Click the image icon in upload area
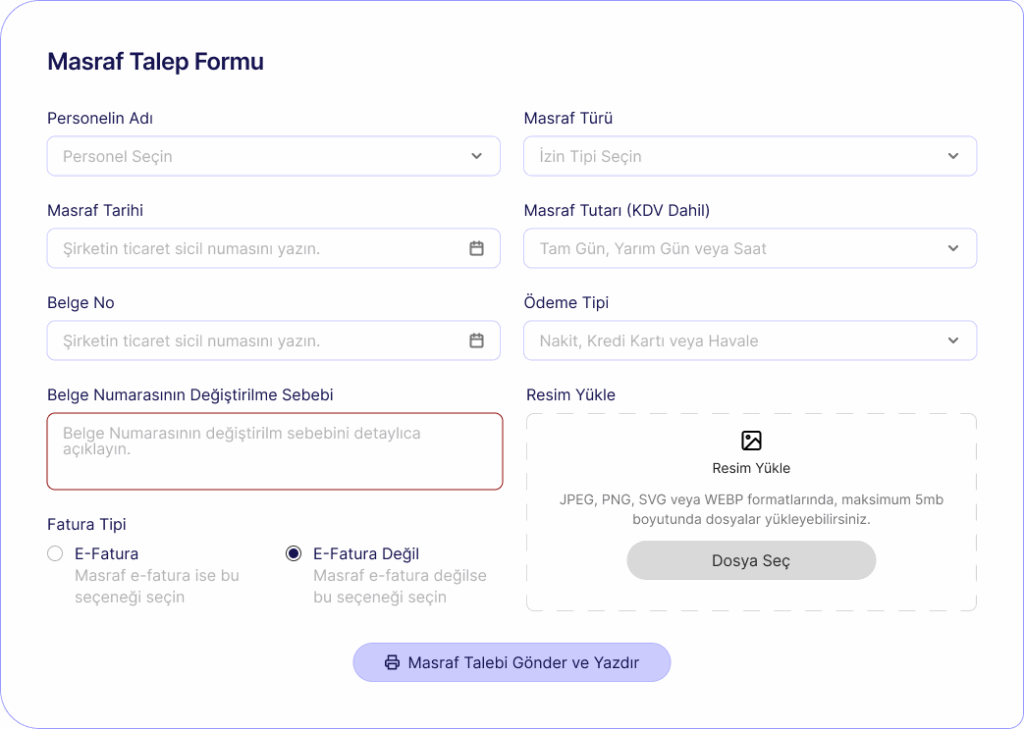The height and width of the screenshot is (729, 1024). pyautogui.click(x=751, y=441)
